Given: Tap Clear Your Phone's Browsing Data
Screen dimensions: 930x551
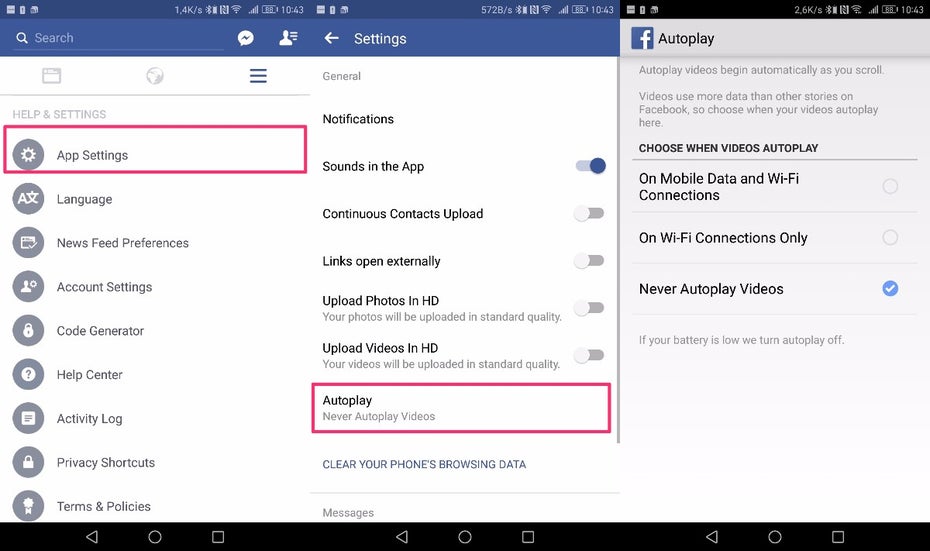Looking at the screenshot, I should 424,464.
